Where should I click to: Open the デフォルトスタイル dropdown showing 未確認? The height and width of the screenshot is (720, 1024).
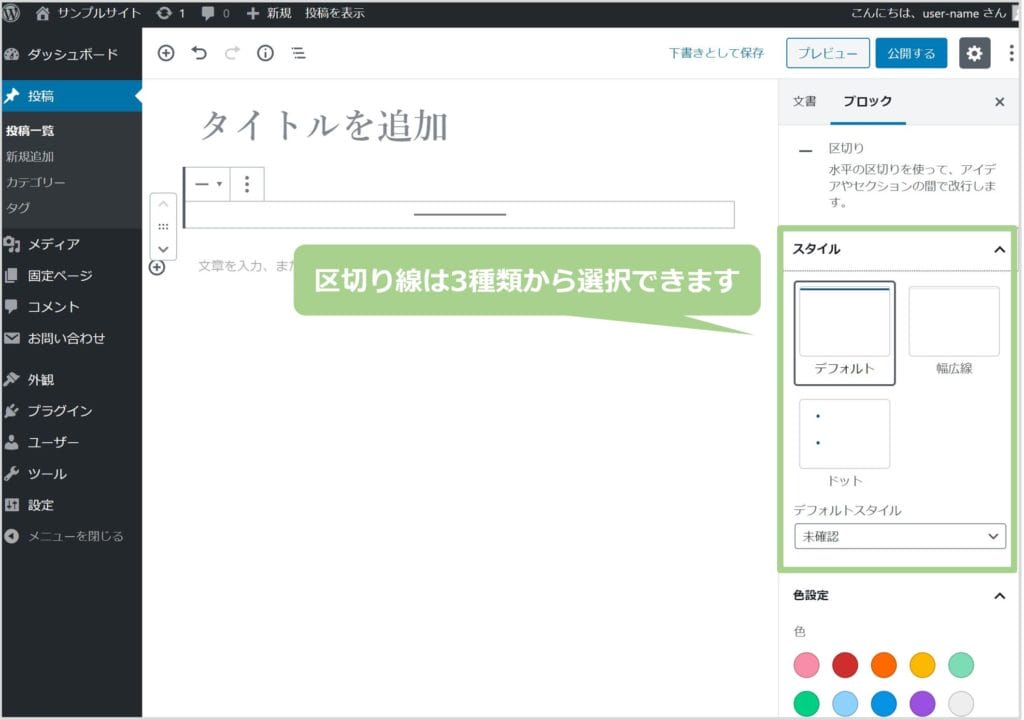(x=900, y=536)
